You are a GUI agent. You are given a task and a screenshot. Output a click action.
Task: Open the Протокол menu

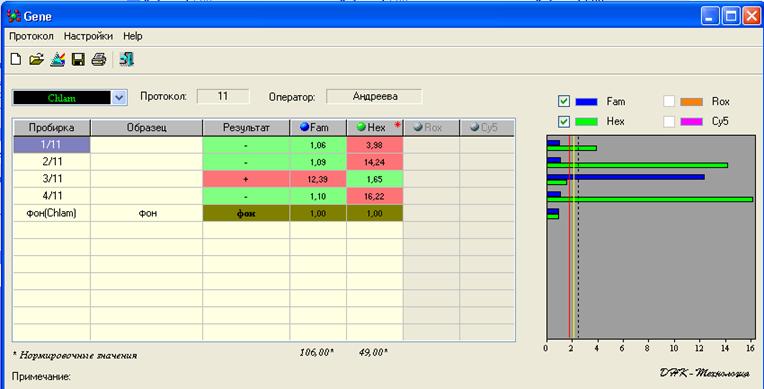(31, 36)
